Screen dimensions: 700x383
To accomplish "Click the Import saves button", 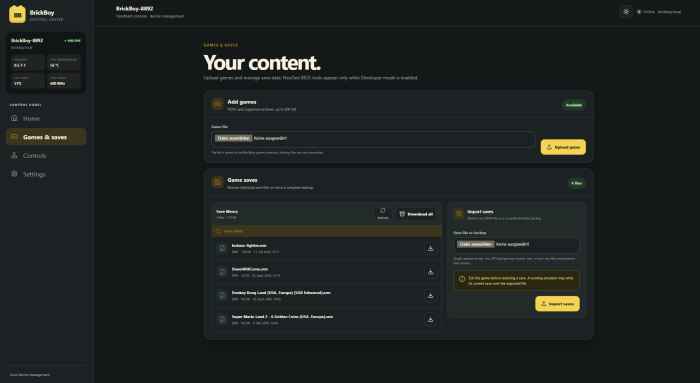I will coord(557,304).
